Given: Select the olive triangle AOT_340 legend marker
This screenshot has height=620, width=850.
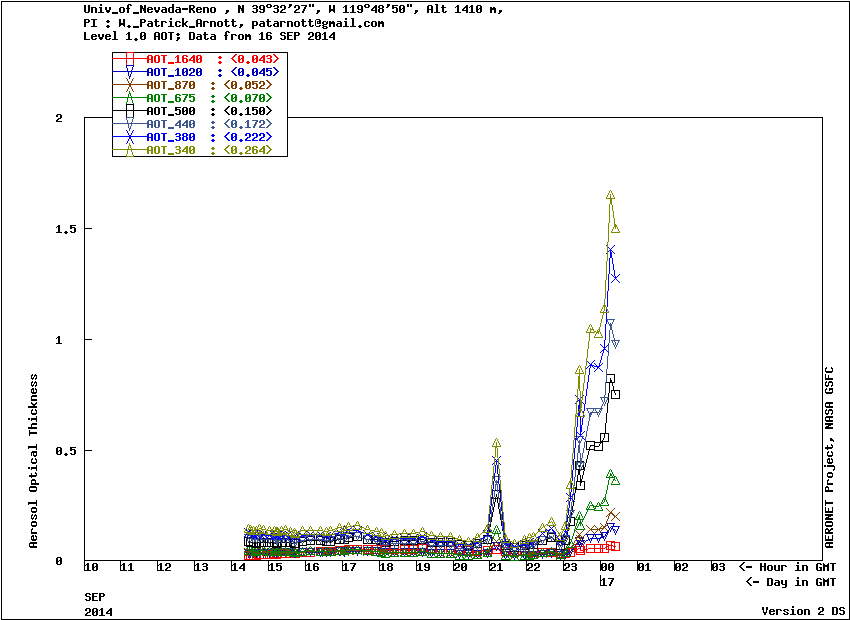Looking at the screenshot, I should click(130, 150).
